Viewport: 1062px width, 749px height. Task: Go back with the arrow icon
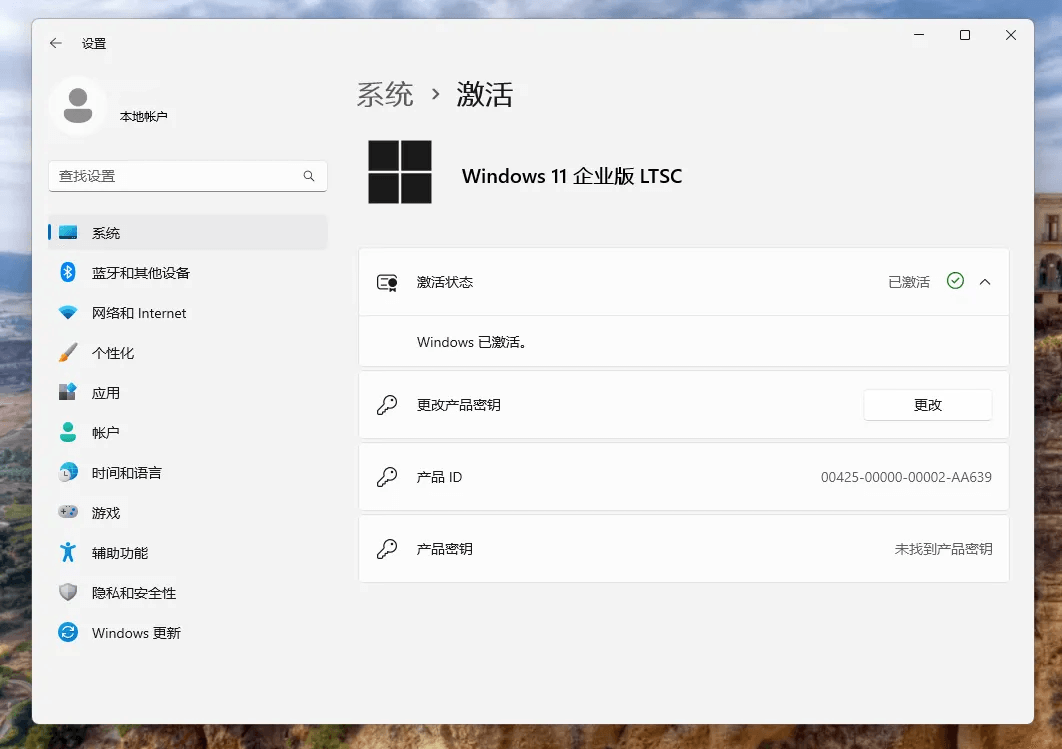pos(56,43)
